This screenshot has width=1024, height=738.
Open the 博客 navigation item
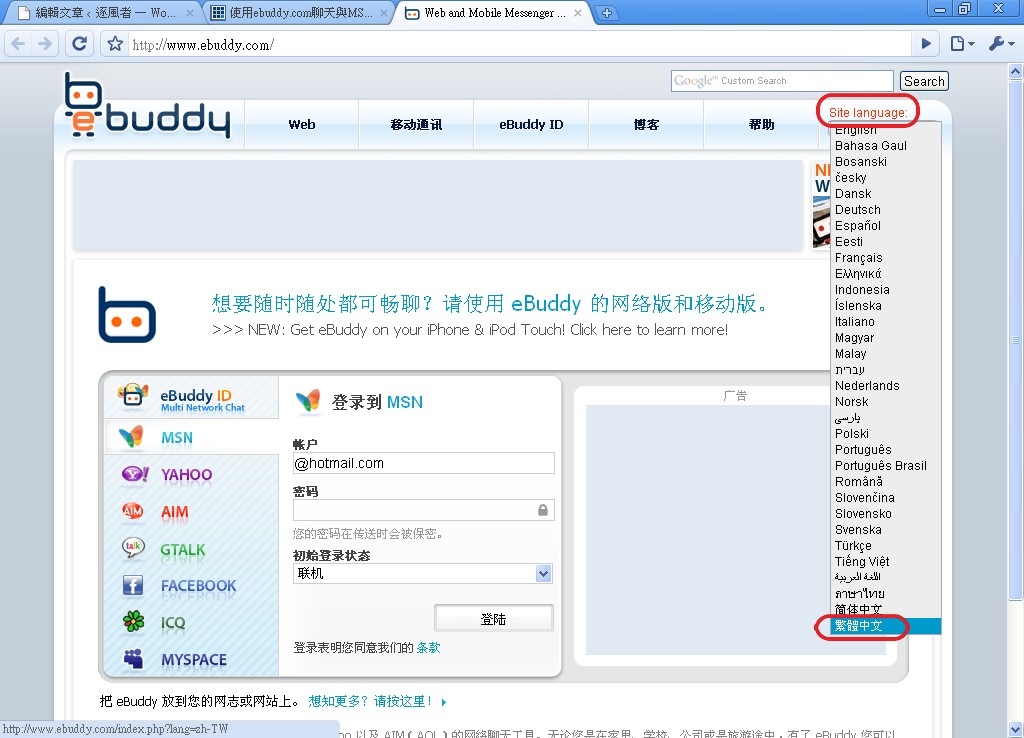click(x=646, y=124)
